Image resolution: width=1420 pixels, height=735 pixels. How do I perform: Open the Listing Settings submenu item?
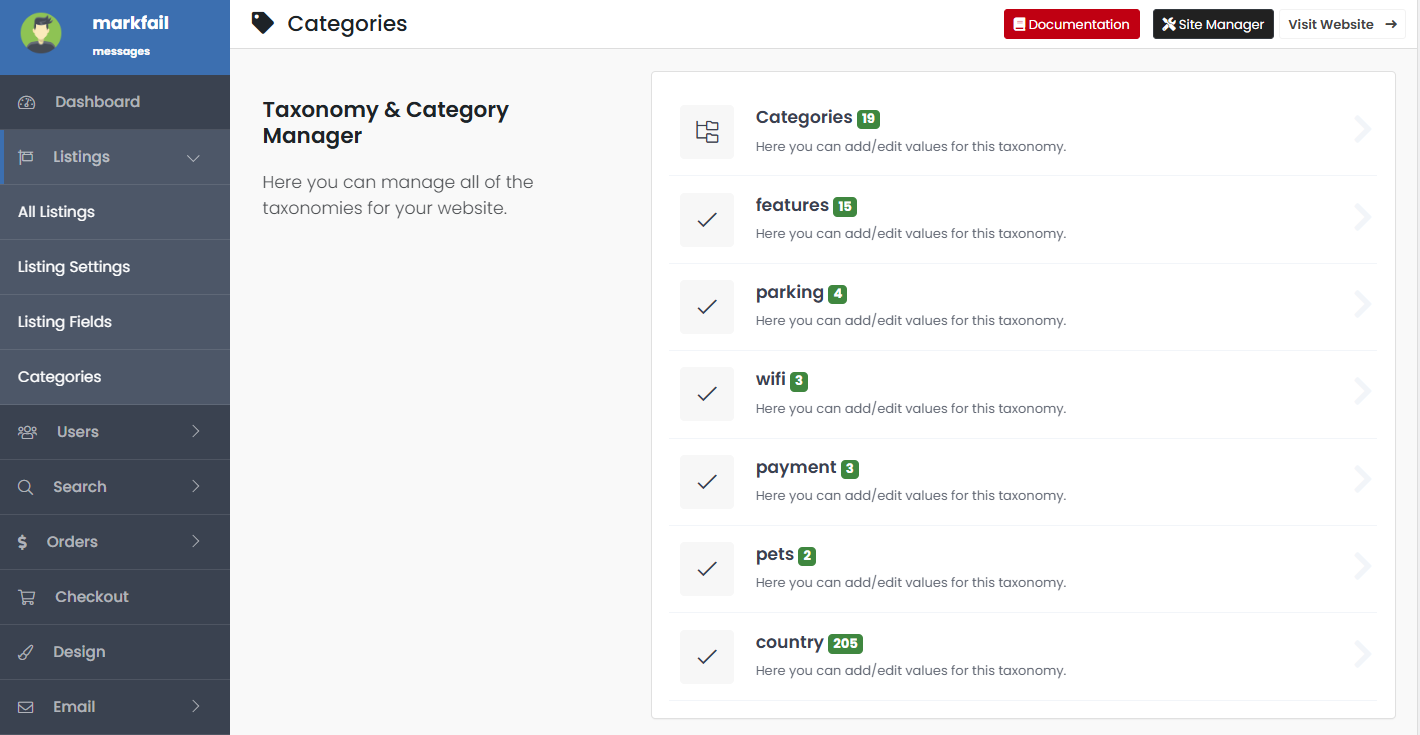click(x=74, y=267)
